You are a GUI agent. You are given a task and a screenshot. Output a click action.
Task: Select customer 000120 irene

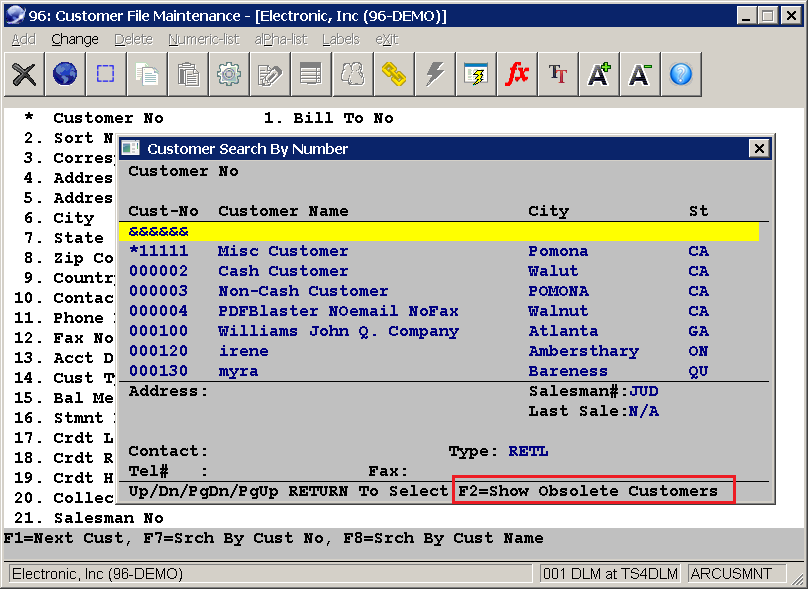point(439,351)
